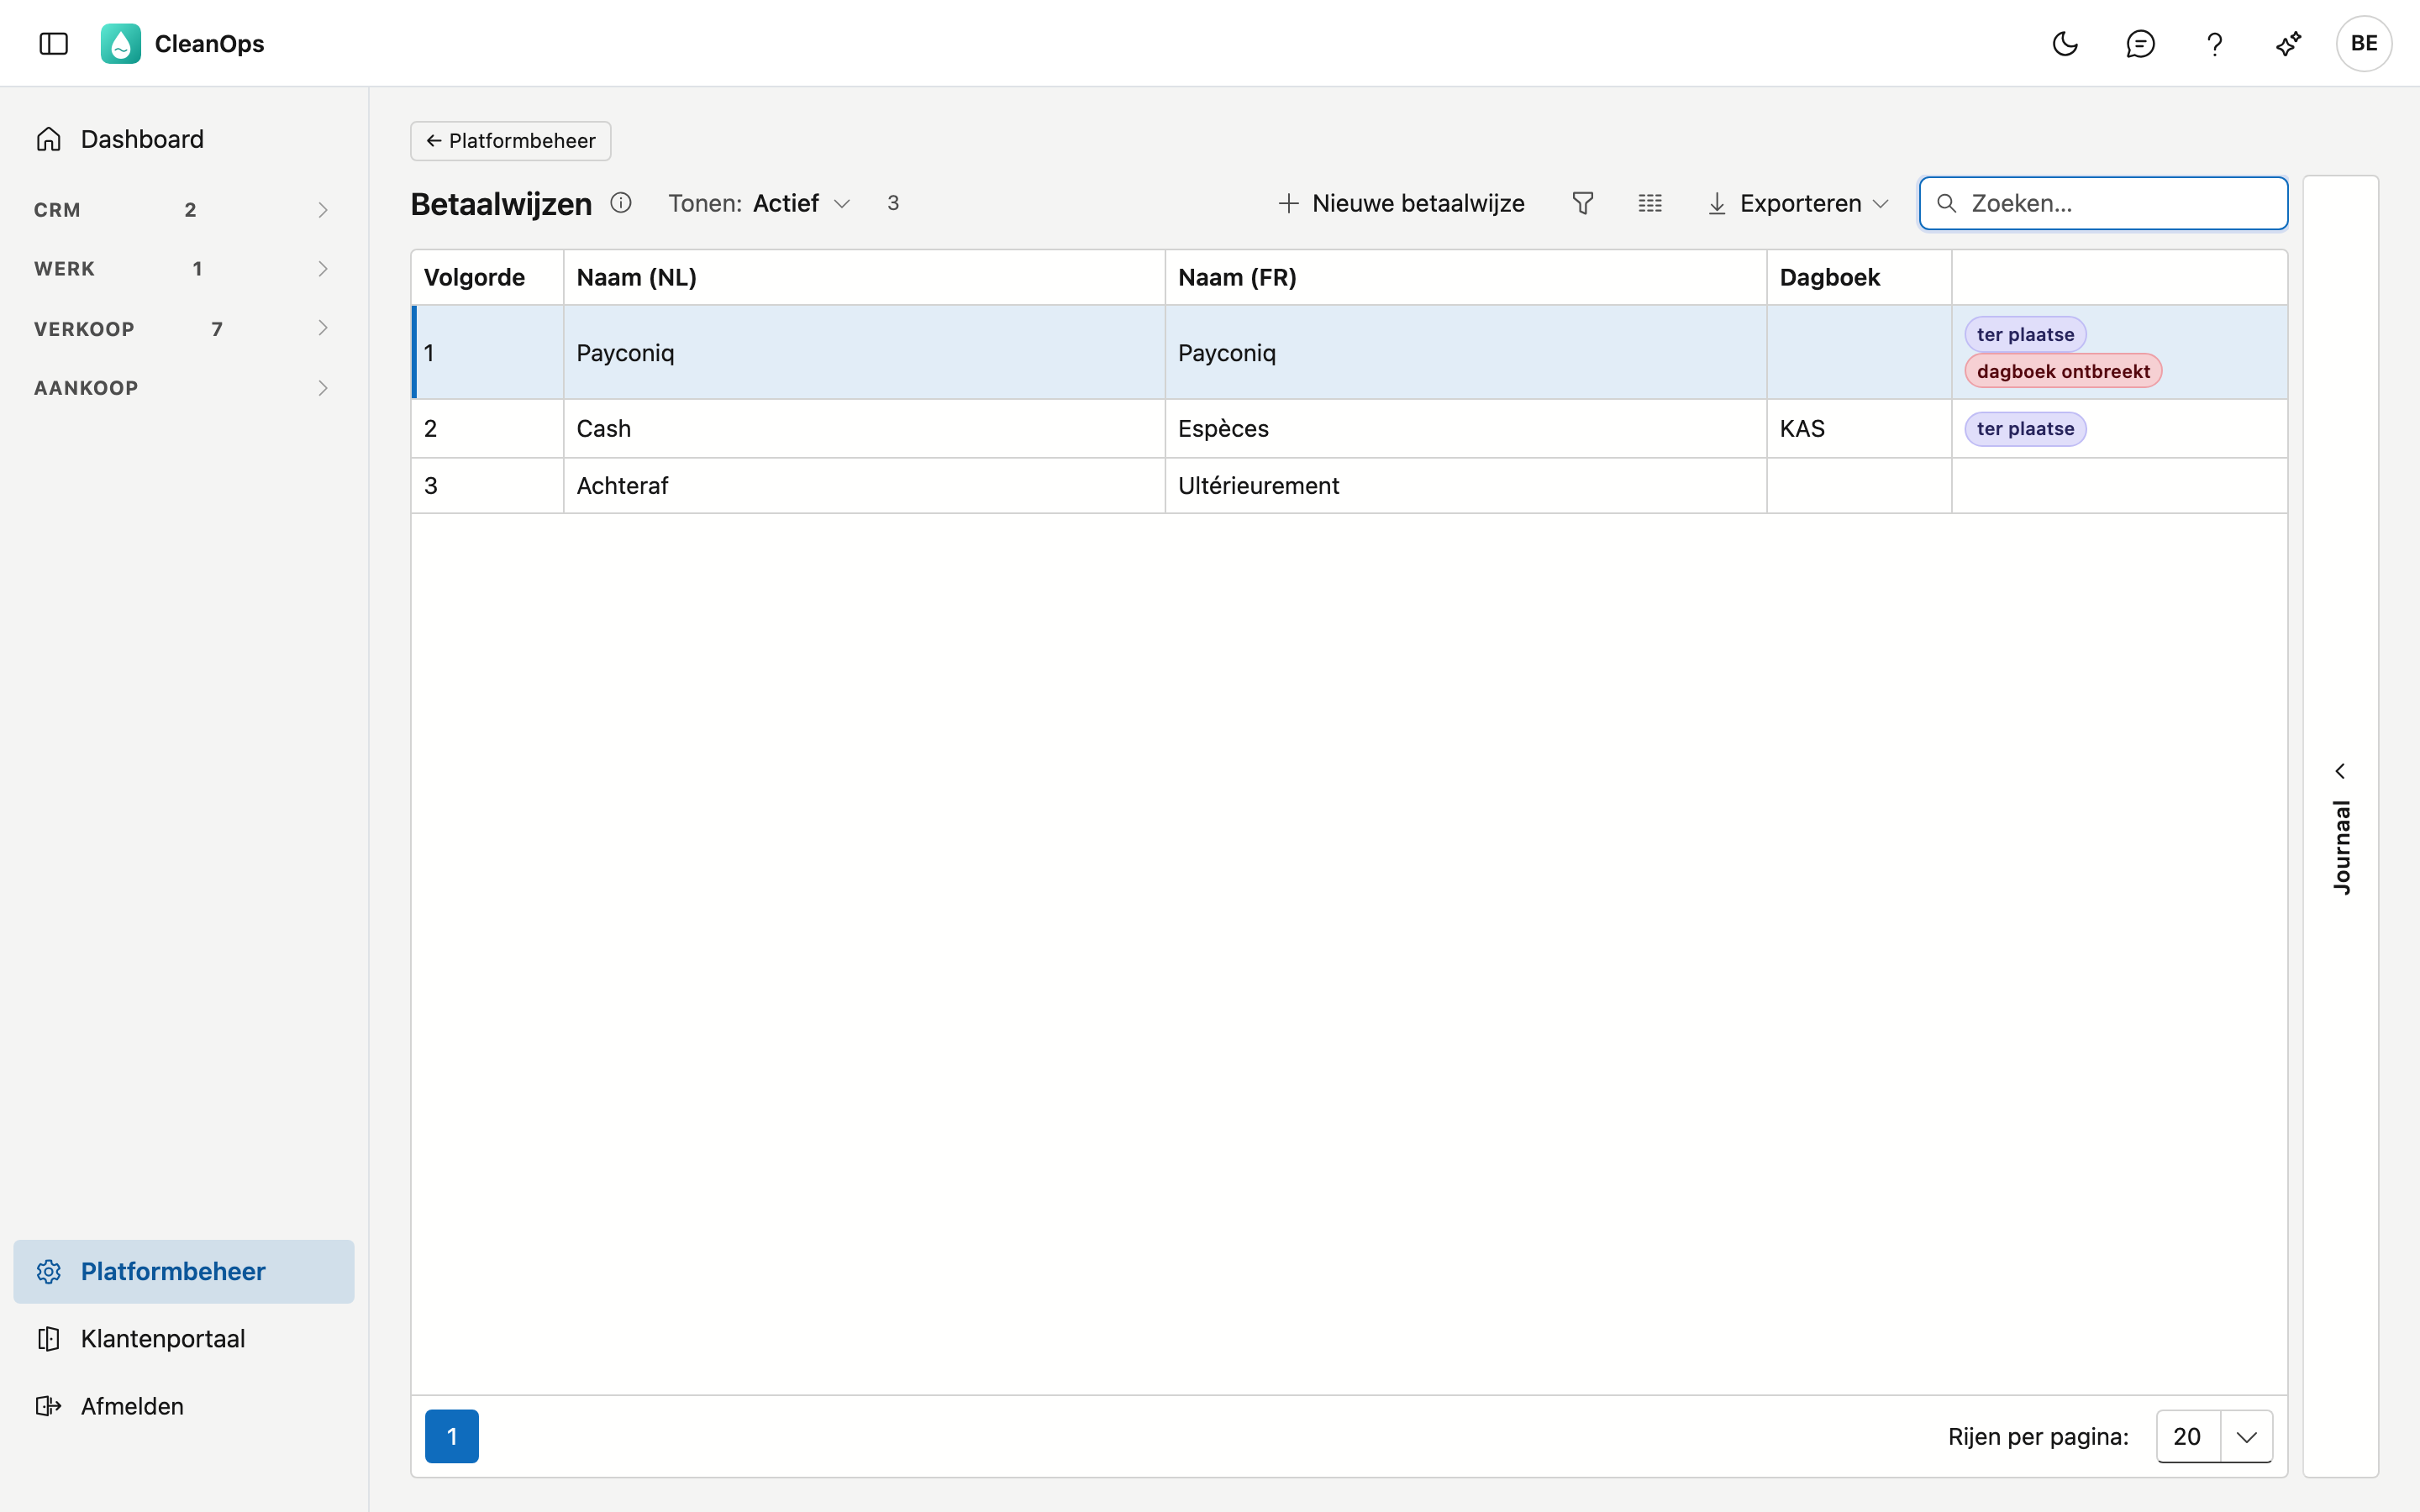The width and height of the screenshot is (2420, 1512).
Task: Click the Platformbeheer gear icon
Action: 49,1271
